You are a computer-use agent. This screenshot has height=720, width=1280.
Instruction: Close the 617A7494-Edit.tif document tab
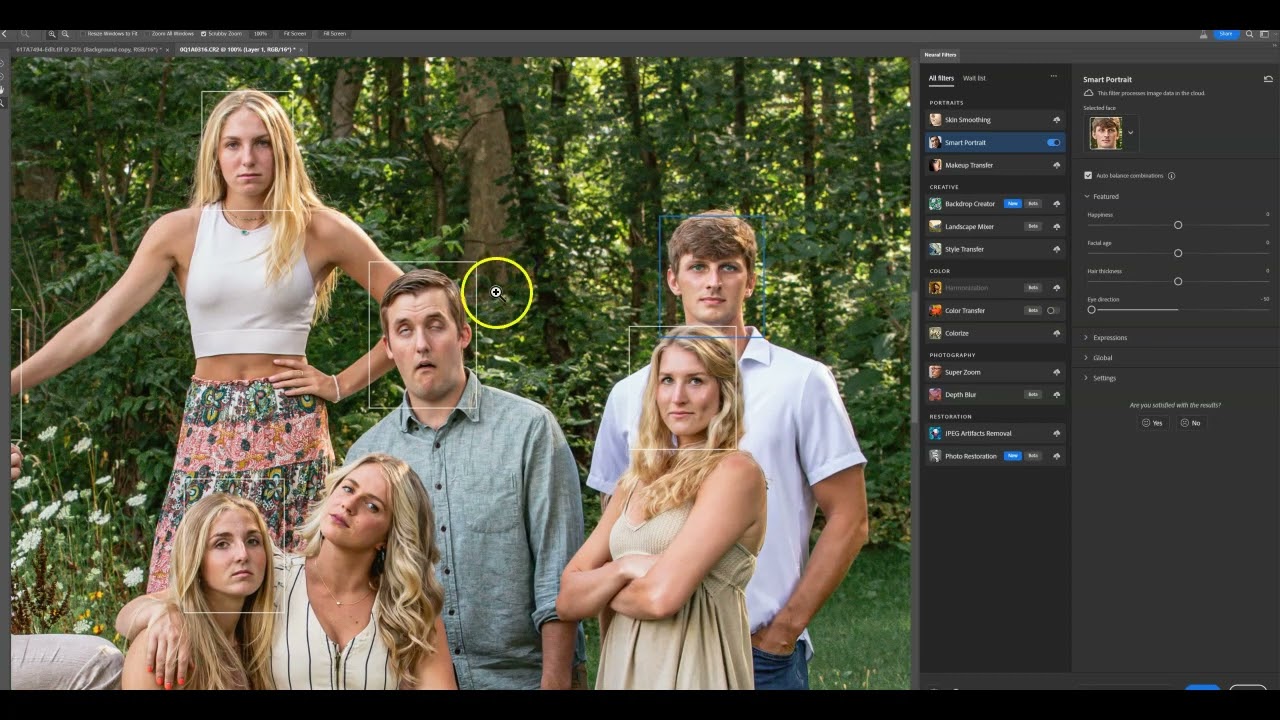[167, 48]
